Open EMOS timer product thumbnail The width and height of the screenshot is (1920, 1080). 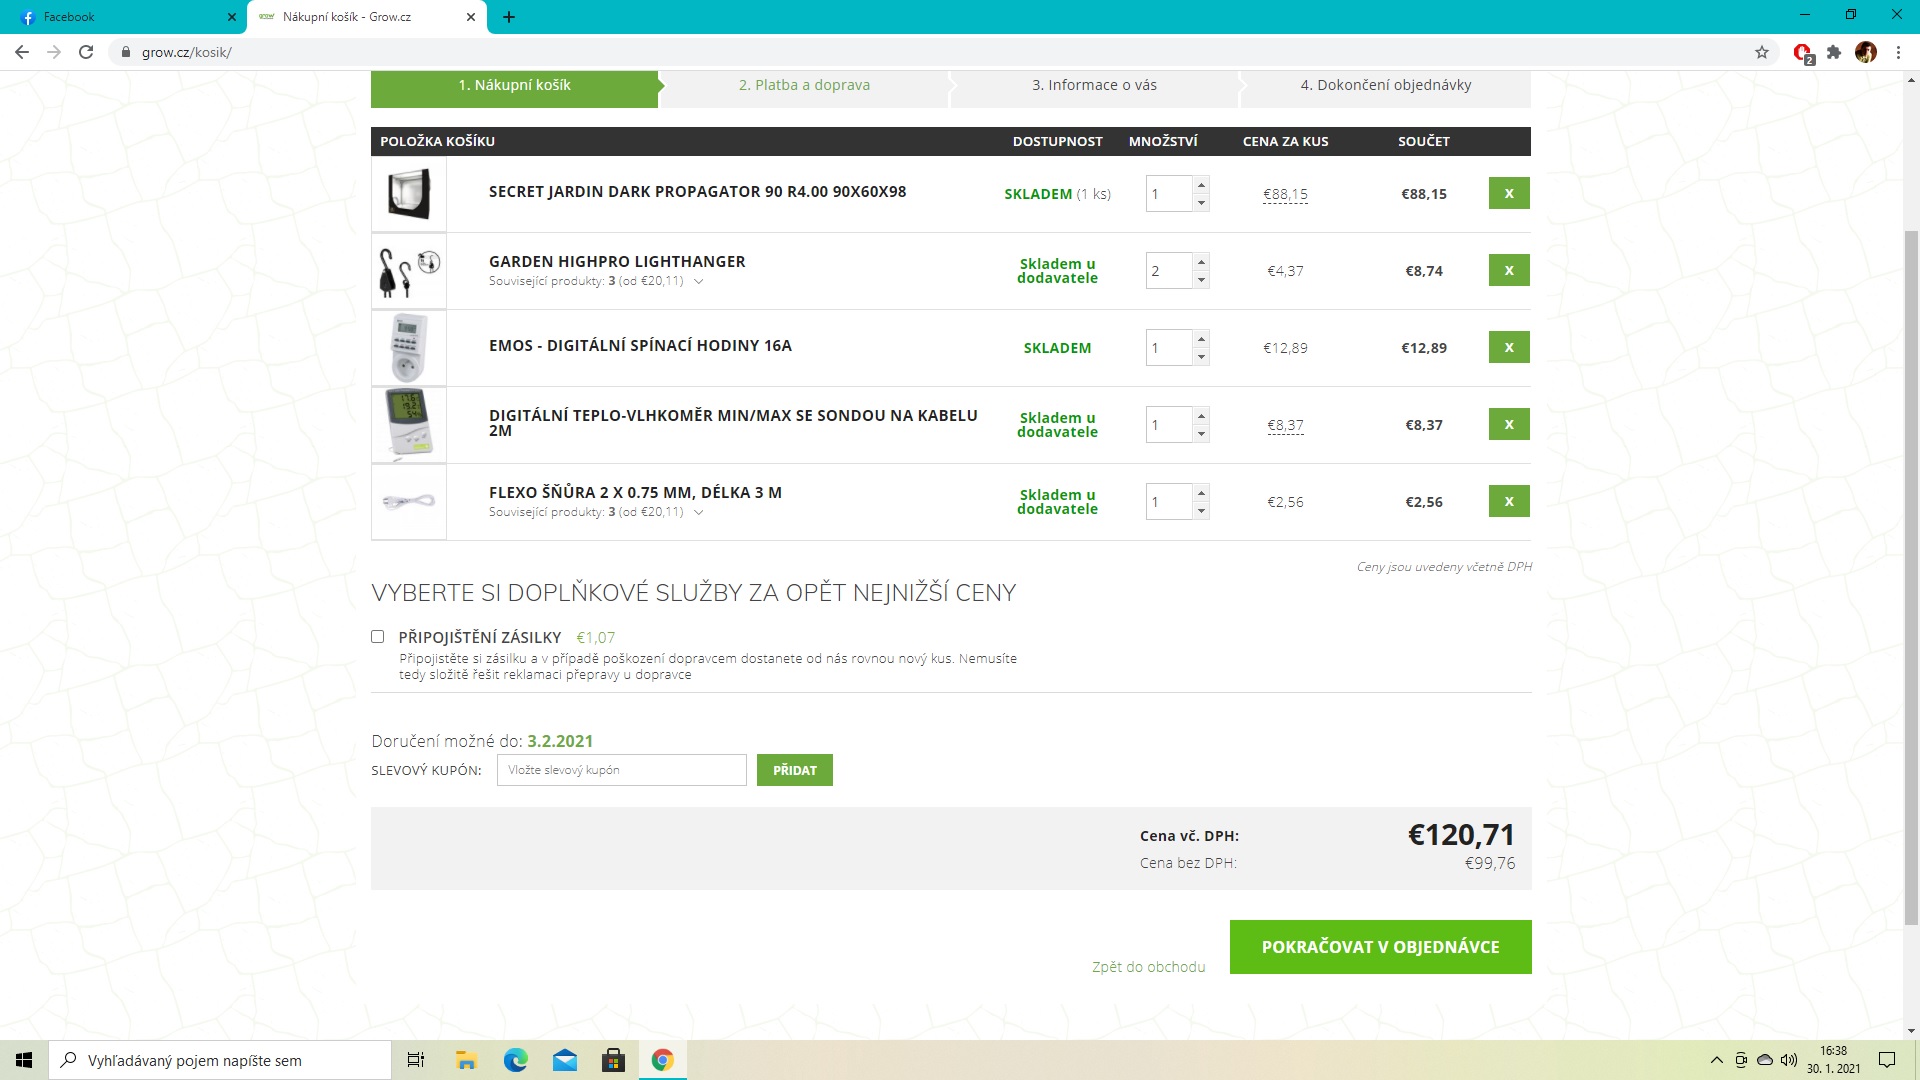[409, 348]
